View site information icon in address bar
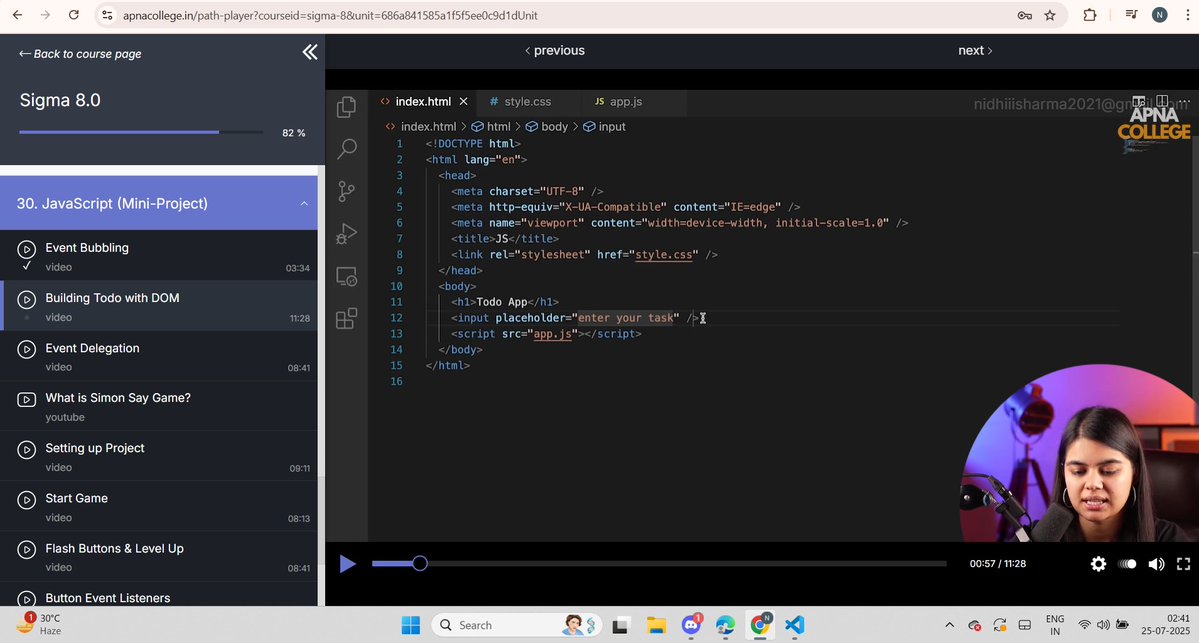The width and height of the screenshot is (1199, 643). pyautogui.click(x=108, y=15)
